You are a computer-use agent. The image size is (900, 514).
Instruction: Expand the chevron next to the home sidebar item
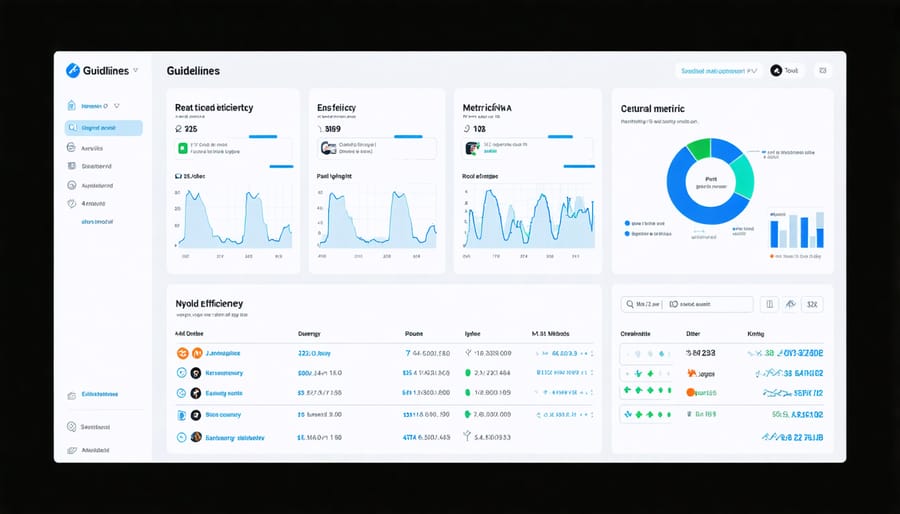point(117,106)
